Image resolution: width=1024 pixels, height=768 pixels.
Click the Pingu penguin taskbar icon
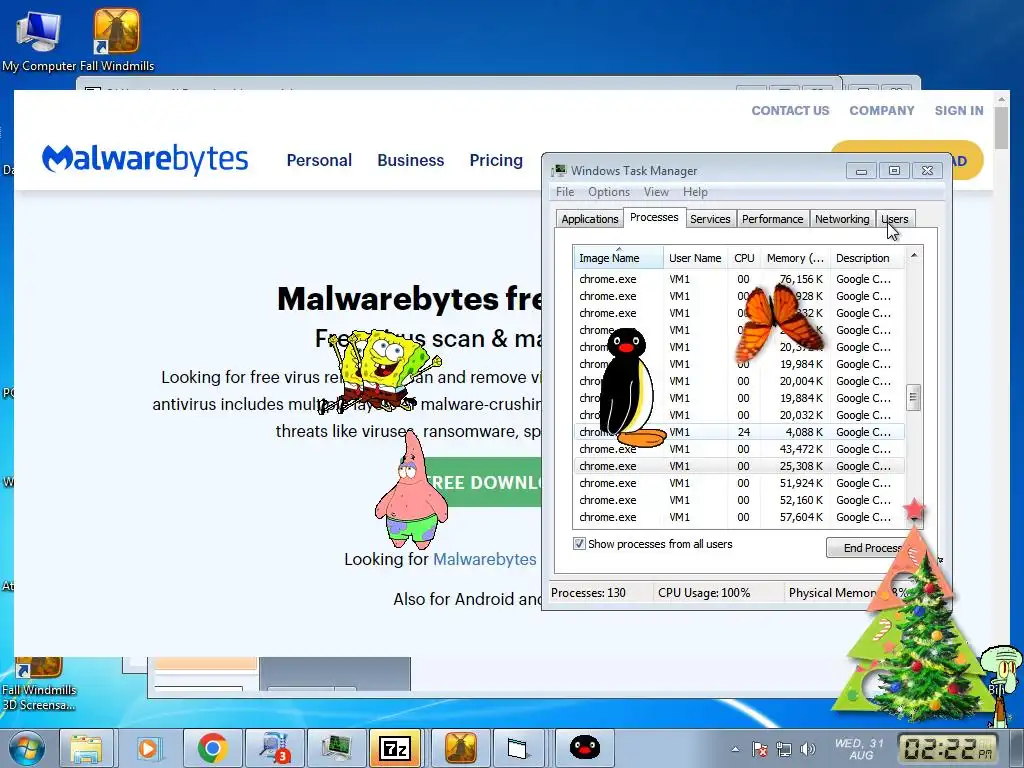click(584, 748)
